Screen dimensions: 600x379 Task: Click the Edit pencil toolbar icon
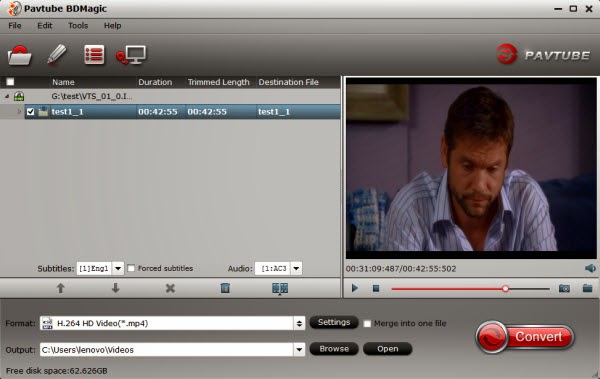(x=57, y=54)
